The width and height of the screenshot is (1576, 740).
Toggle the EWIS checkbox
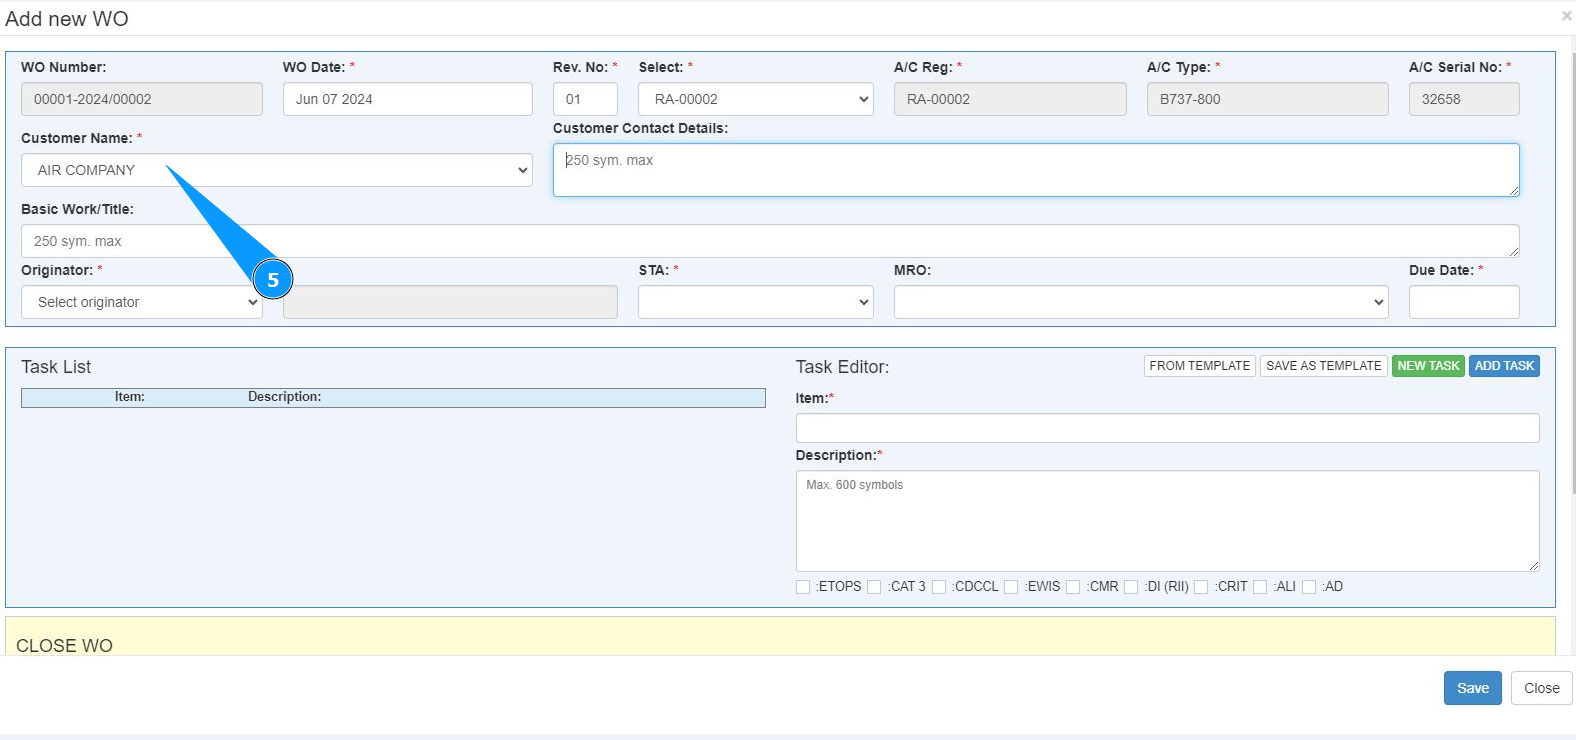coord(1011,587)
